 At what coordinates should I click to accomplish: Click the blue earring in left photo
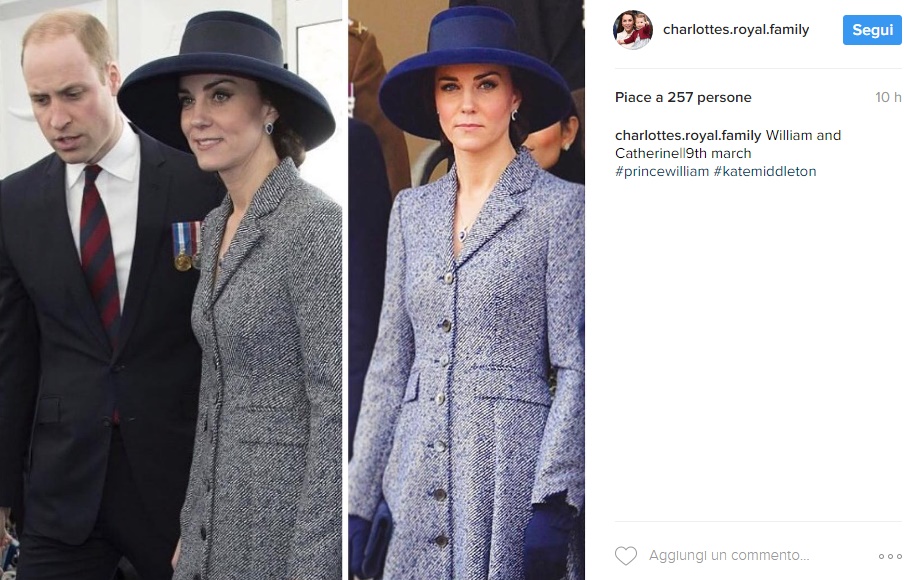269,129
